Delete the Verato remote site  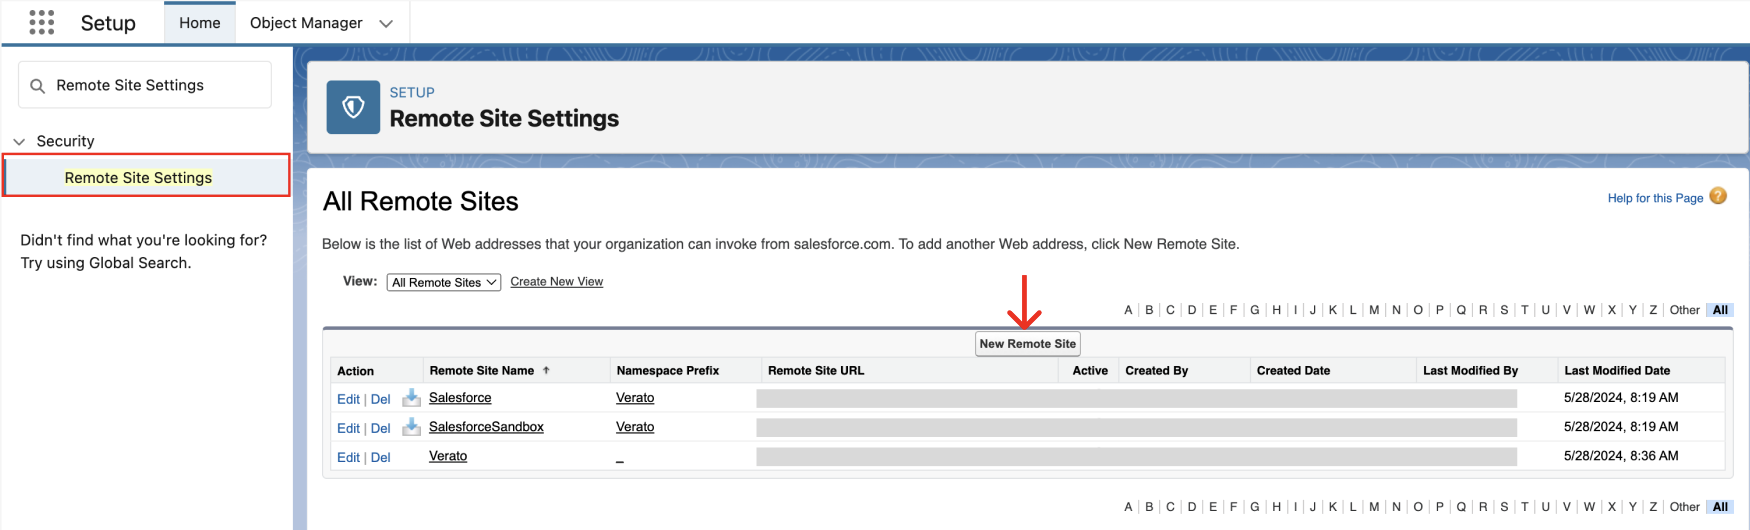pos(380,457)
